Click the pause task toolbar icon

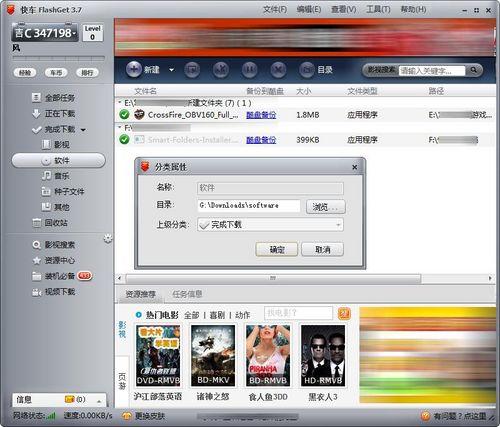249,69
